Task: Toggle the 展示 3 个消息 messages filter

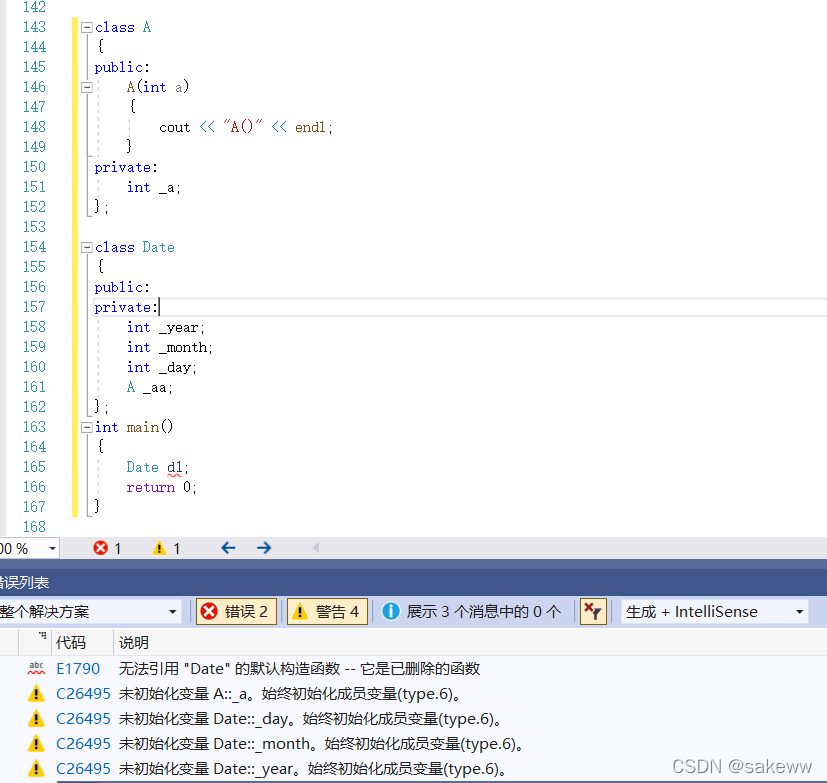Action: pyautogui.click(x=473, y=612)
